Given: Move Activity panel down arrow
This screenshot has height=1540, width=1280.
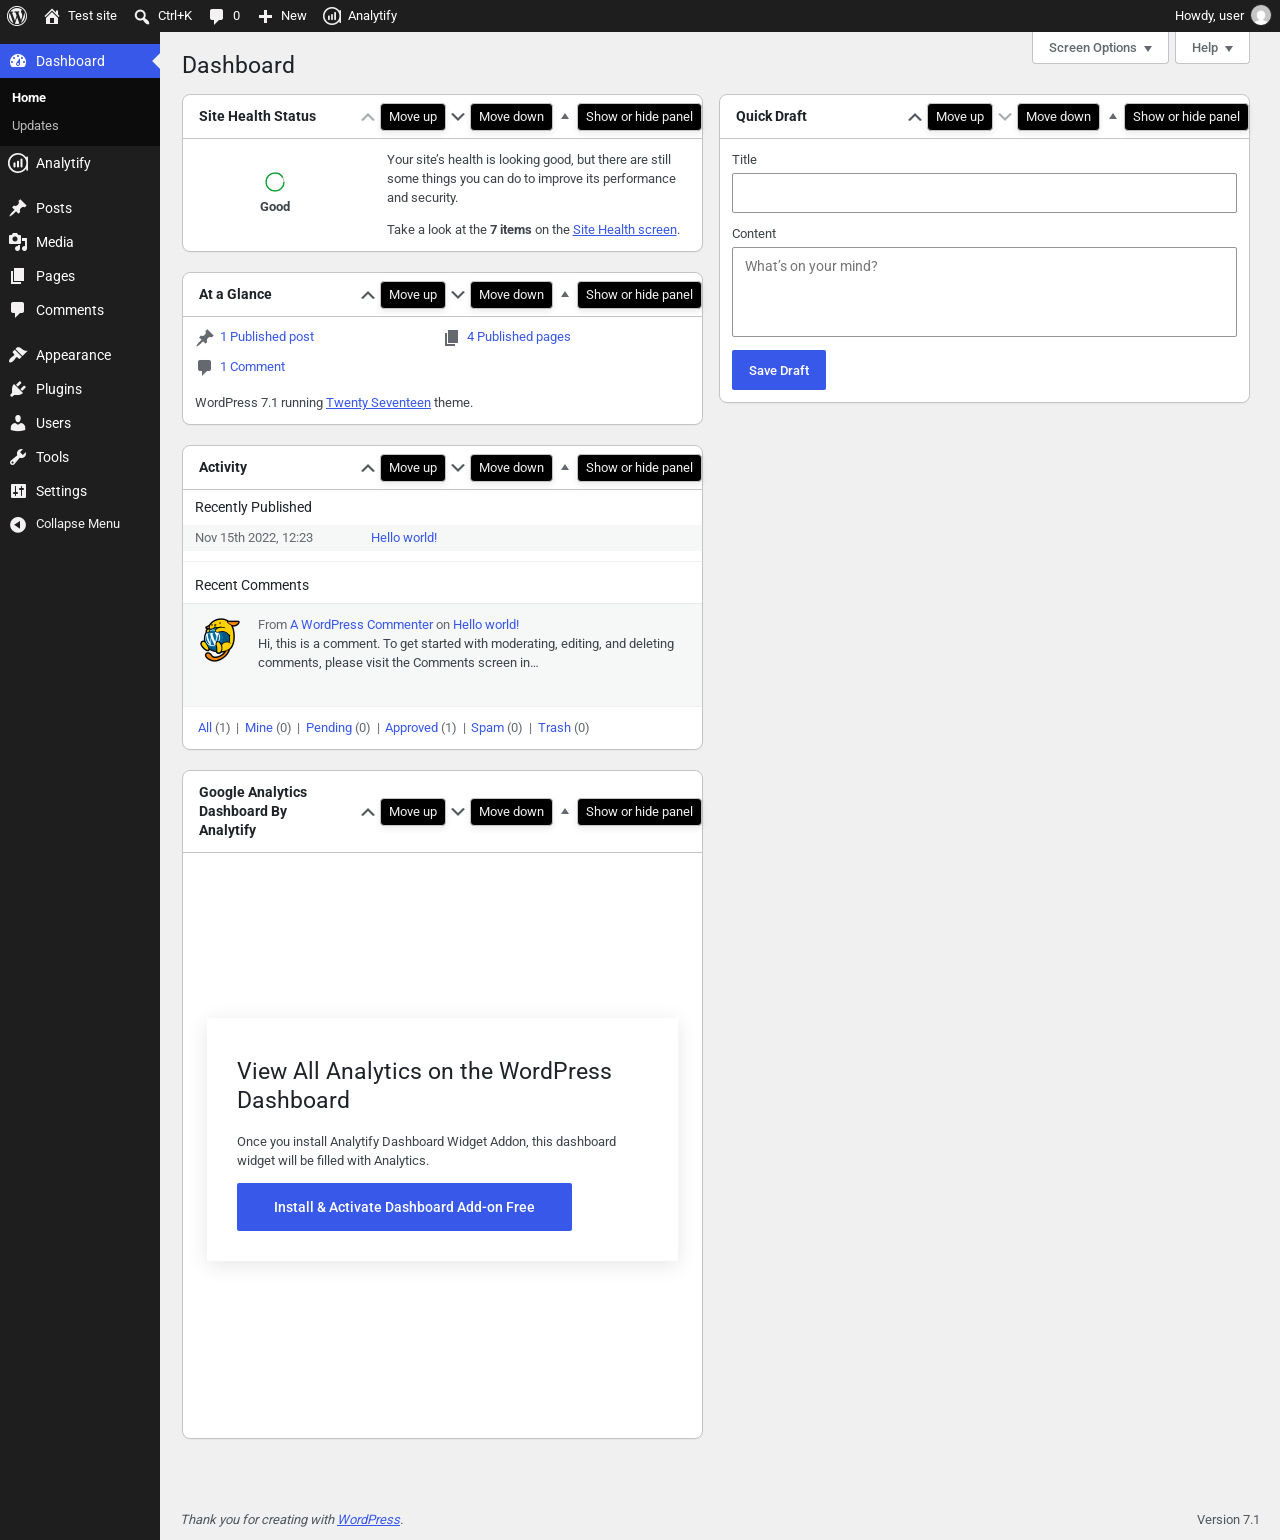Looking at the screenshot, I should coord(458,468).
